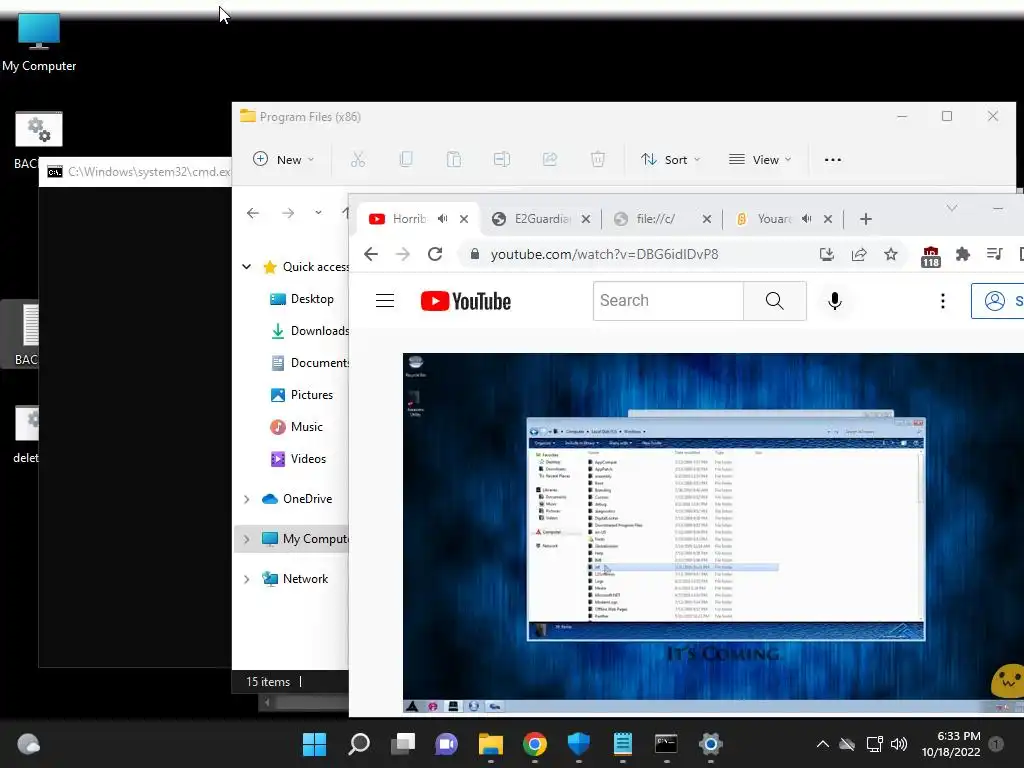
Task: Expand Network tree node
Action: 246,579
